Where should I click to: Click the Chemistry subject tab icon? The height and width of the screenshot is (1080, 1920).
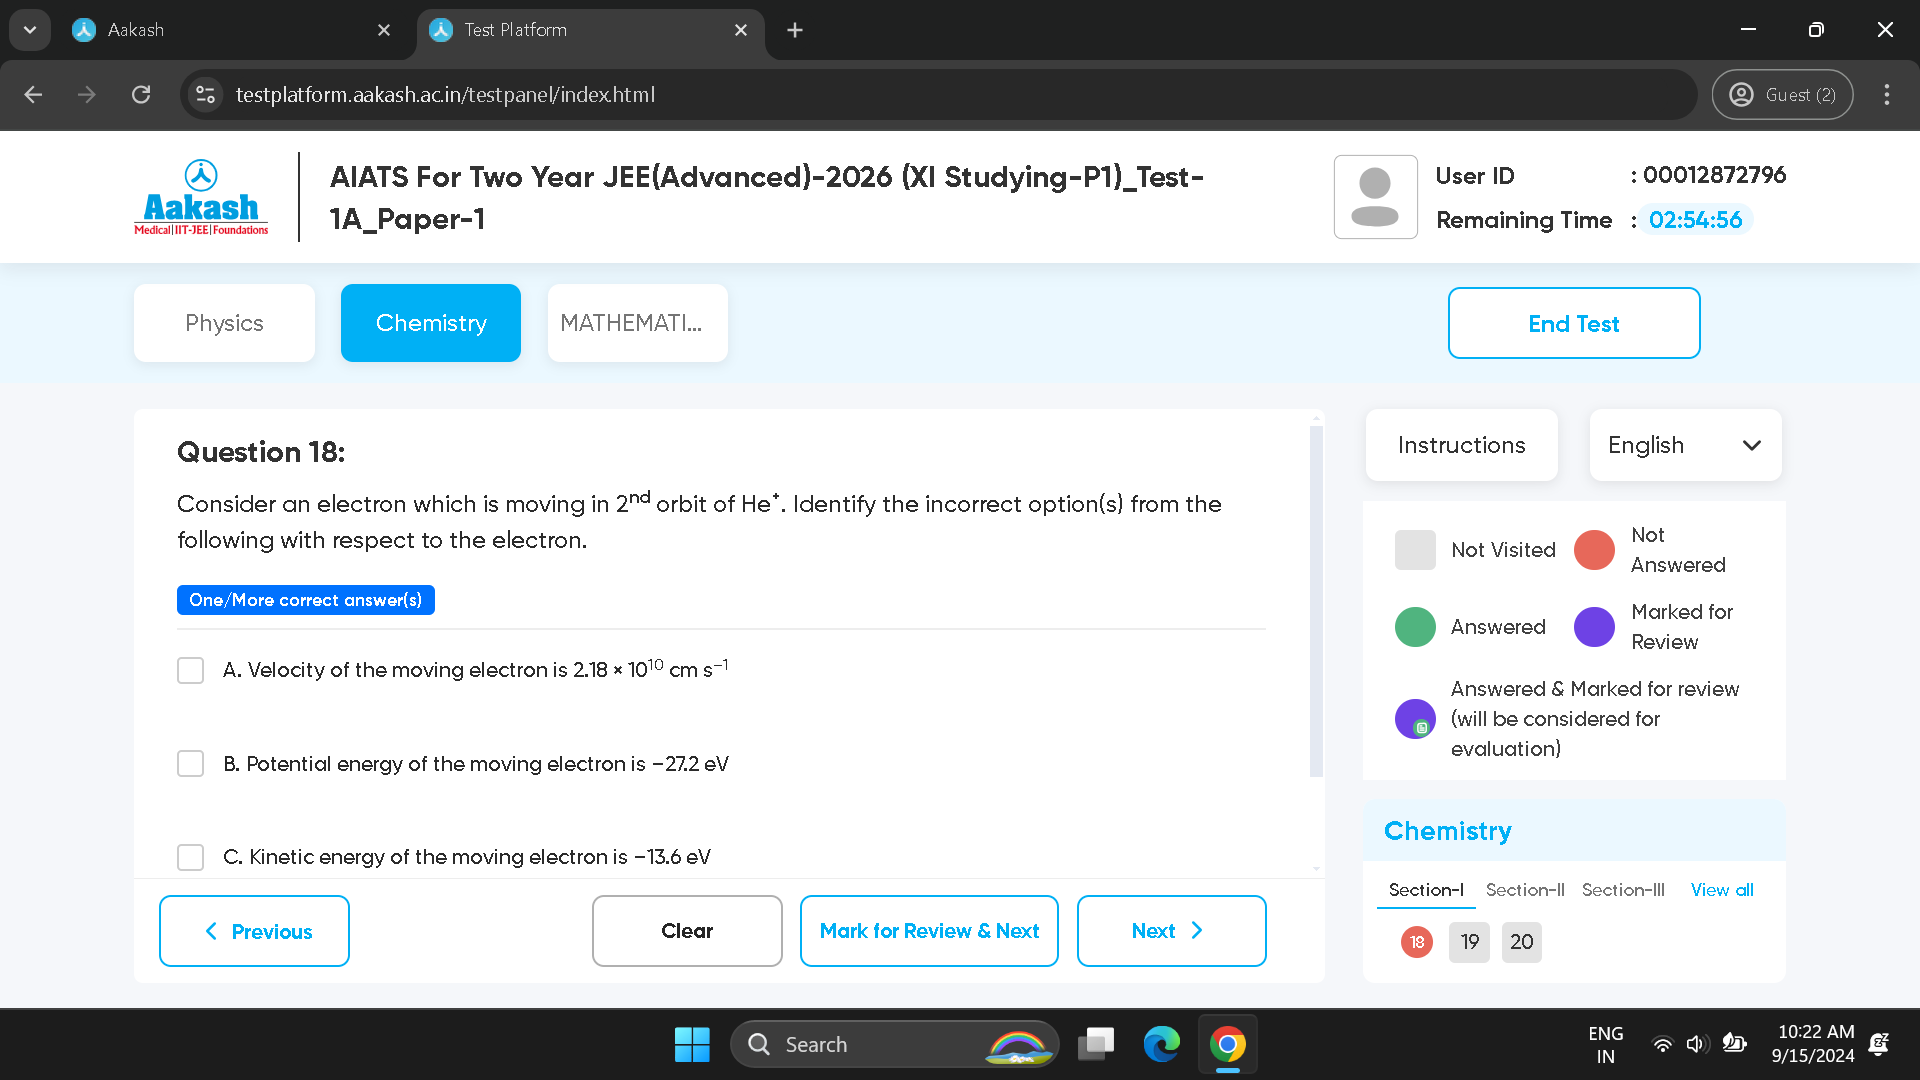click(430, 322)
